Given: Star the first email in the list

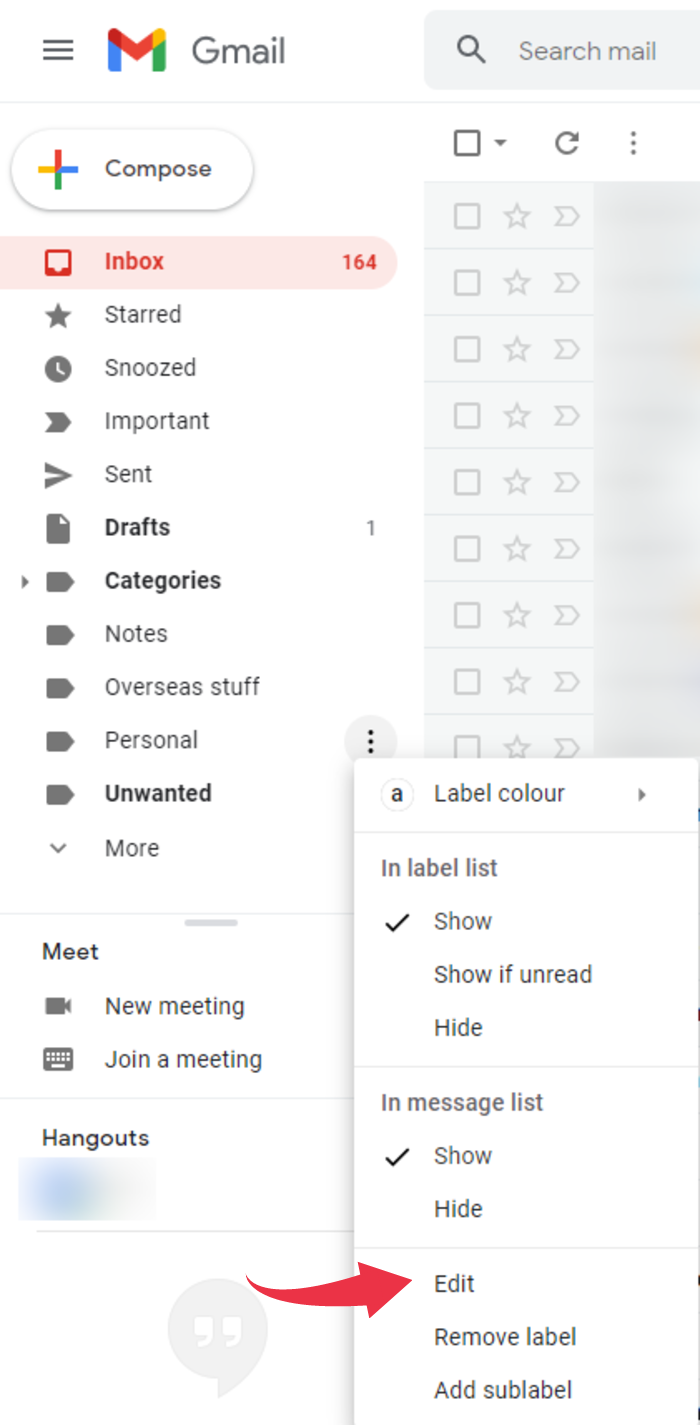Looking at the screenshot, I should pyautogui.click(x=517, y=215).
